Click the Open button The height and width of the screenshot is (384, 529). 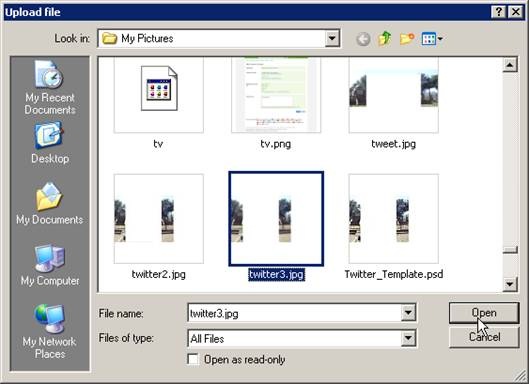coord(484,313)
